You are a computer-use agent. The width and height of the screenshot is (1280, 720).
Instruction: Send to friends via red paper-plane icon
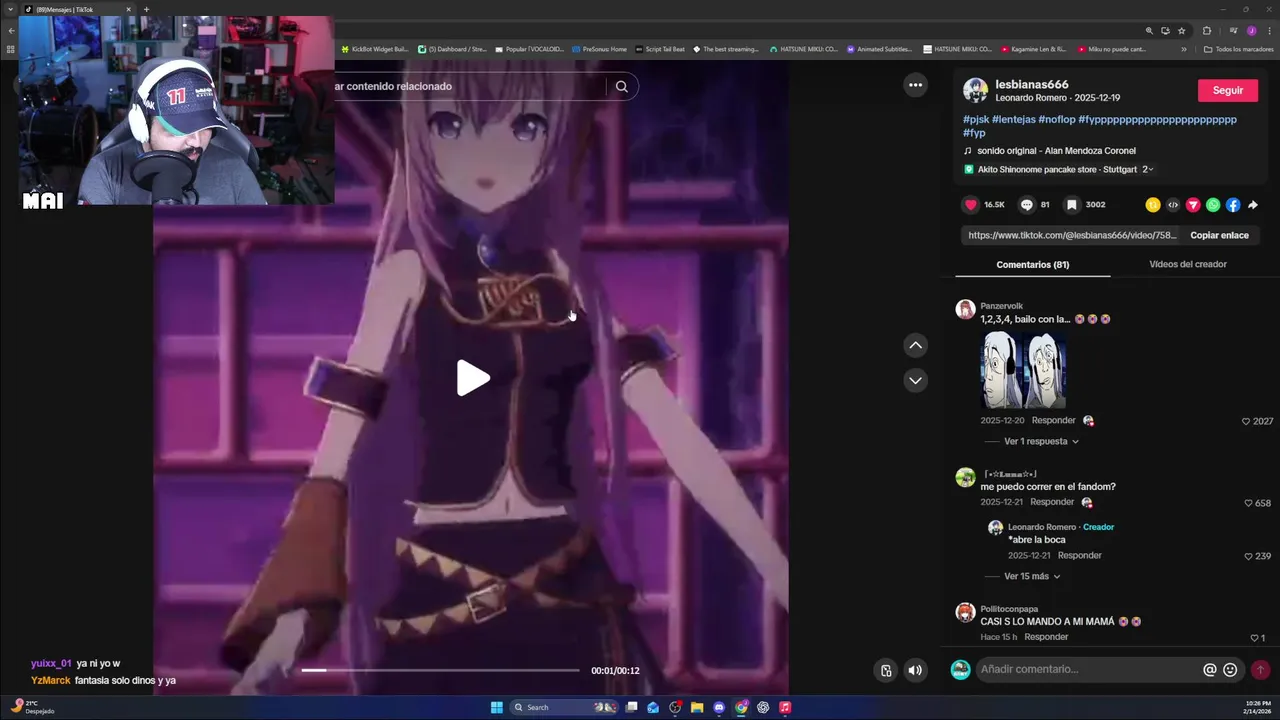(1193, 205)
